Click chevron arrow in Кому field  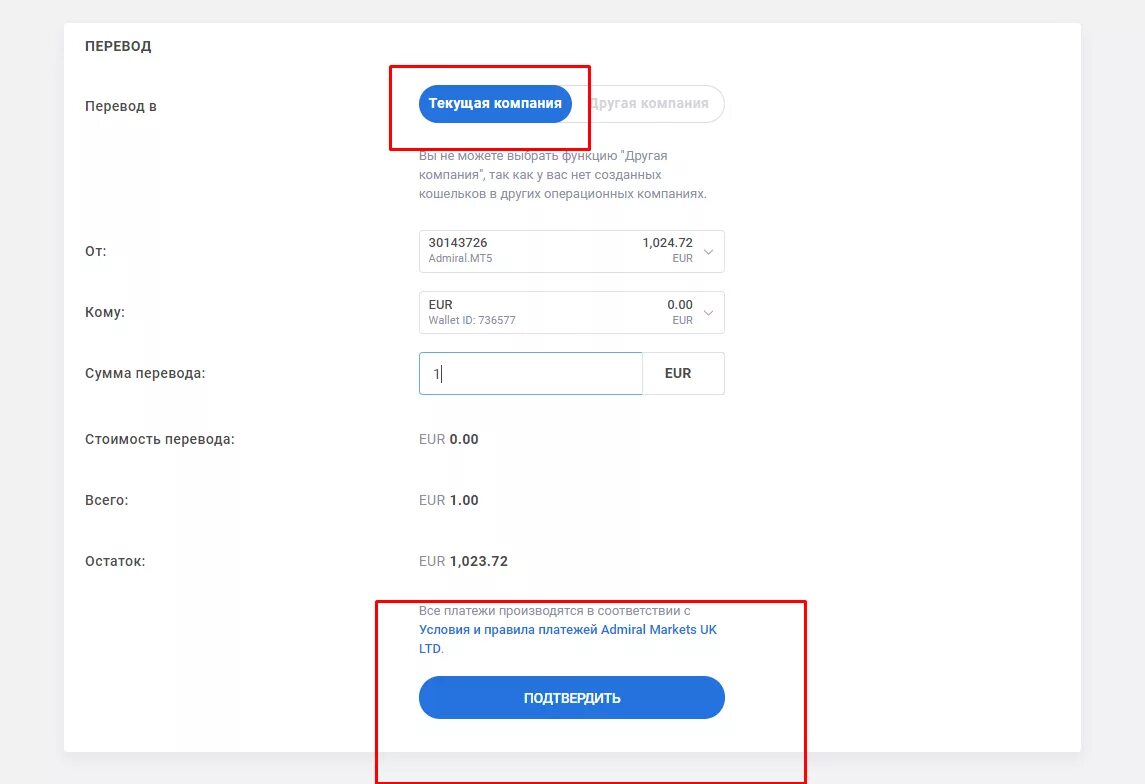(x=709, y=313)
